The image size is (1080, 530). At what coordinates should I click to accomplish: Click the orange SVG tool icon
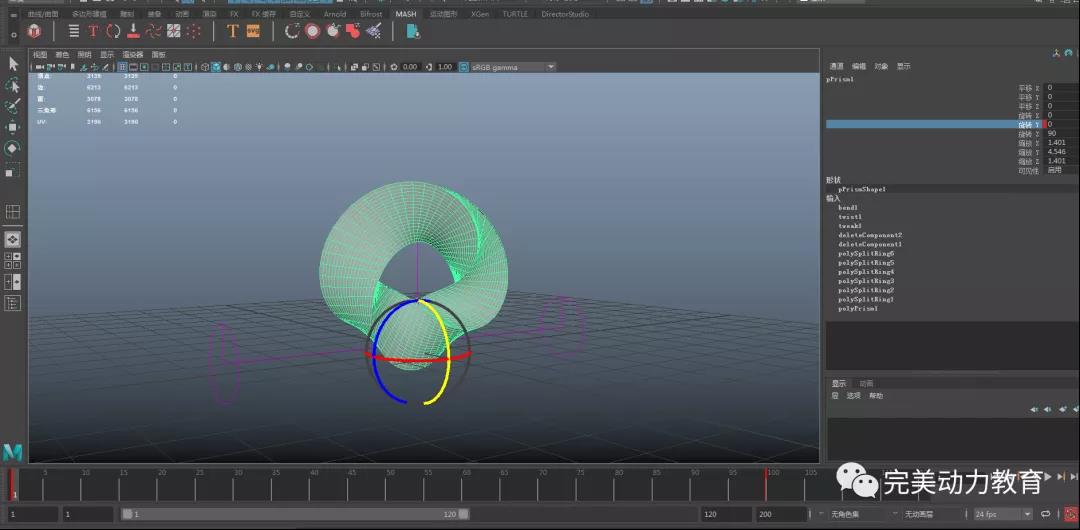[x=253, y=31]
